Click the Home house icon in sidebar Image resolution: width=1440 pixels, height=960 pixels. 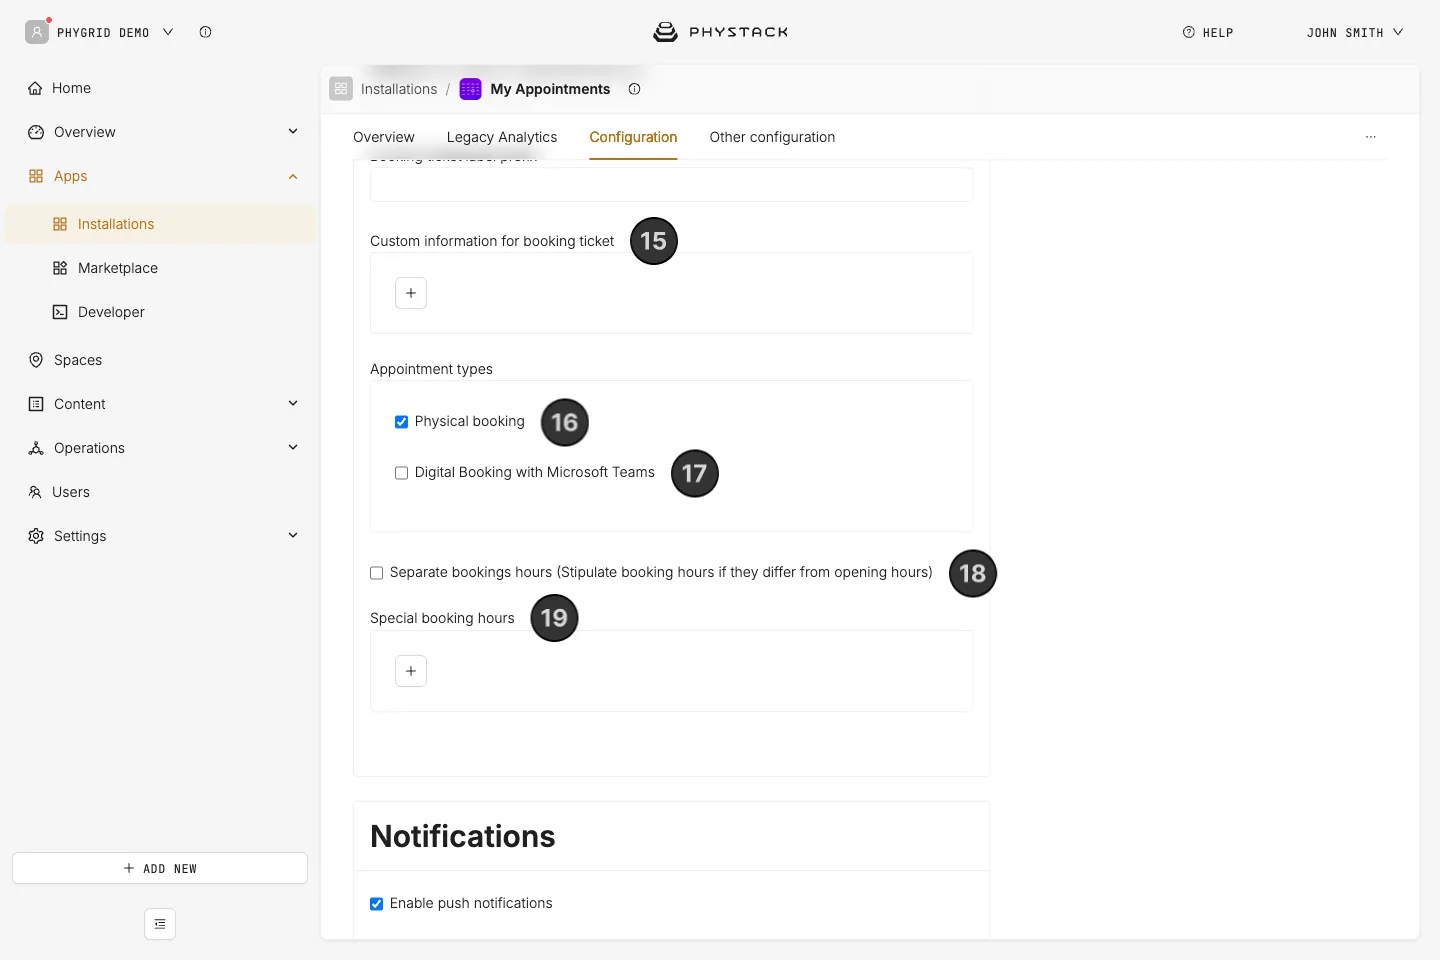pos(36,88)
